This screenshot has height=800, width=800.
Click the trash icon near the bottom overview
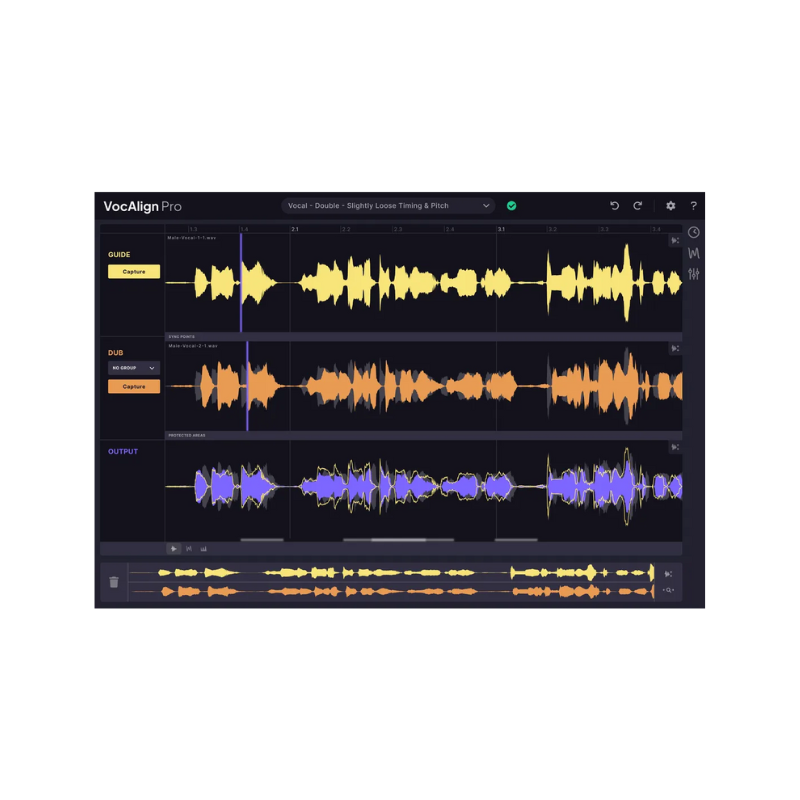[x=113, y=580]
